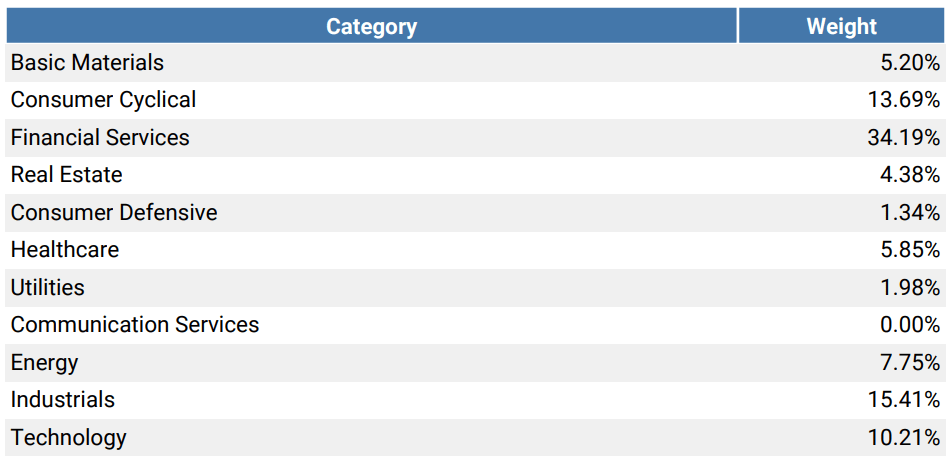Select the Industrials row label

pyautogui.click(x=63, y=400)
